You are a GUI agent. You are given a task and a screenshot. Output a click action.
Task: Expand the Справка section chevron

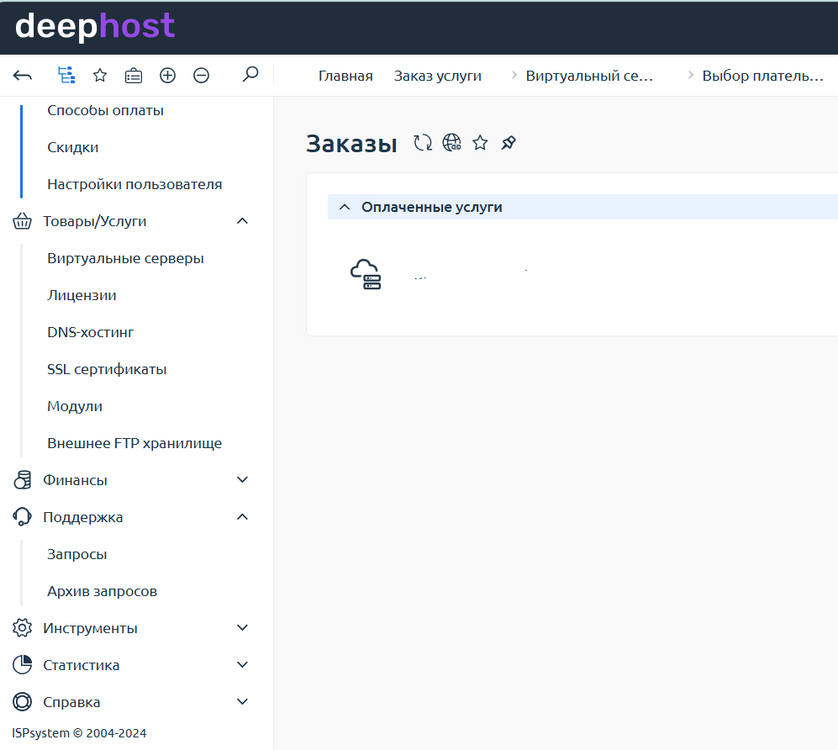(242, 701)
